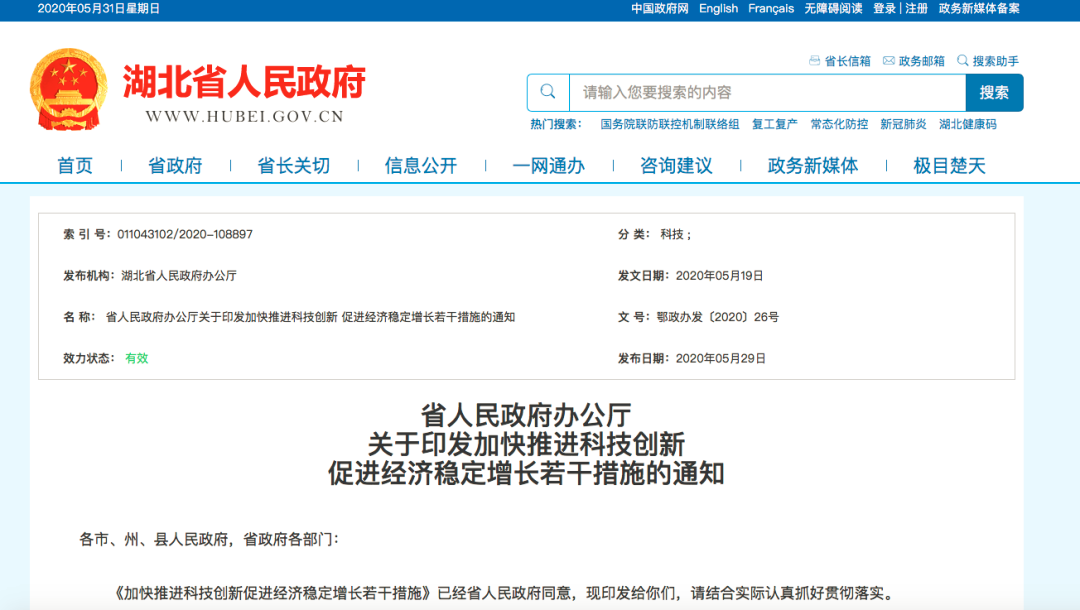Switch to the English site version
The image size is (1080, 610).
click(718, 8)
